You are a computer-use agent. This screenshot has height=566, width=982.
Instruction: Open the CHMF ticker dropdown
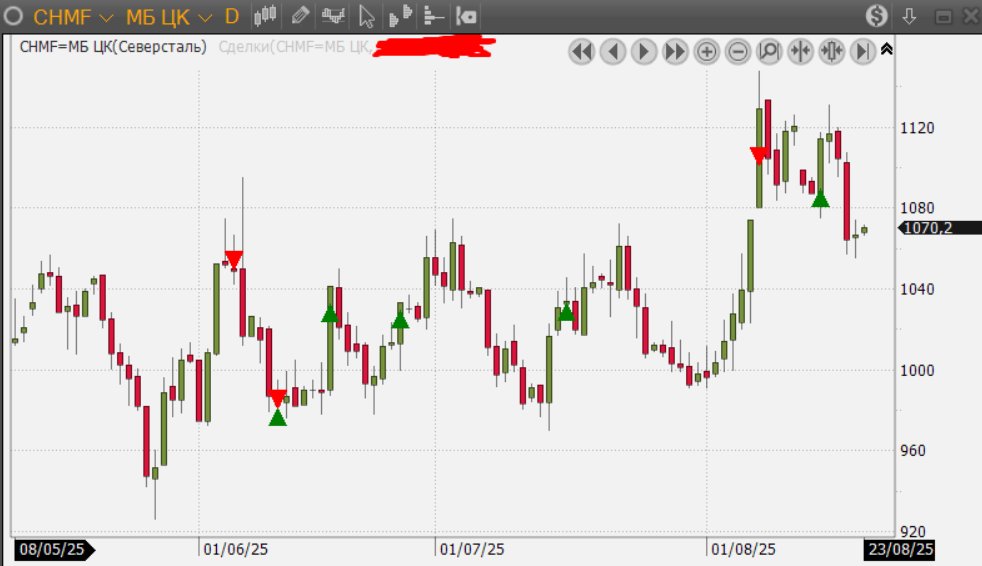pos(73,16)
